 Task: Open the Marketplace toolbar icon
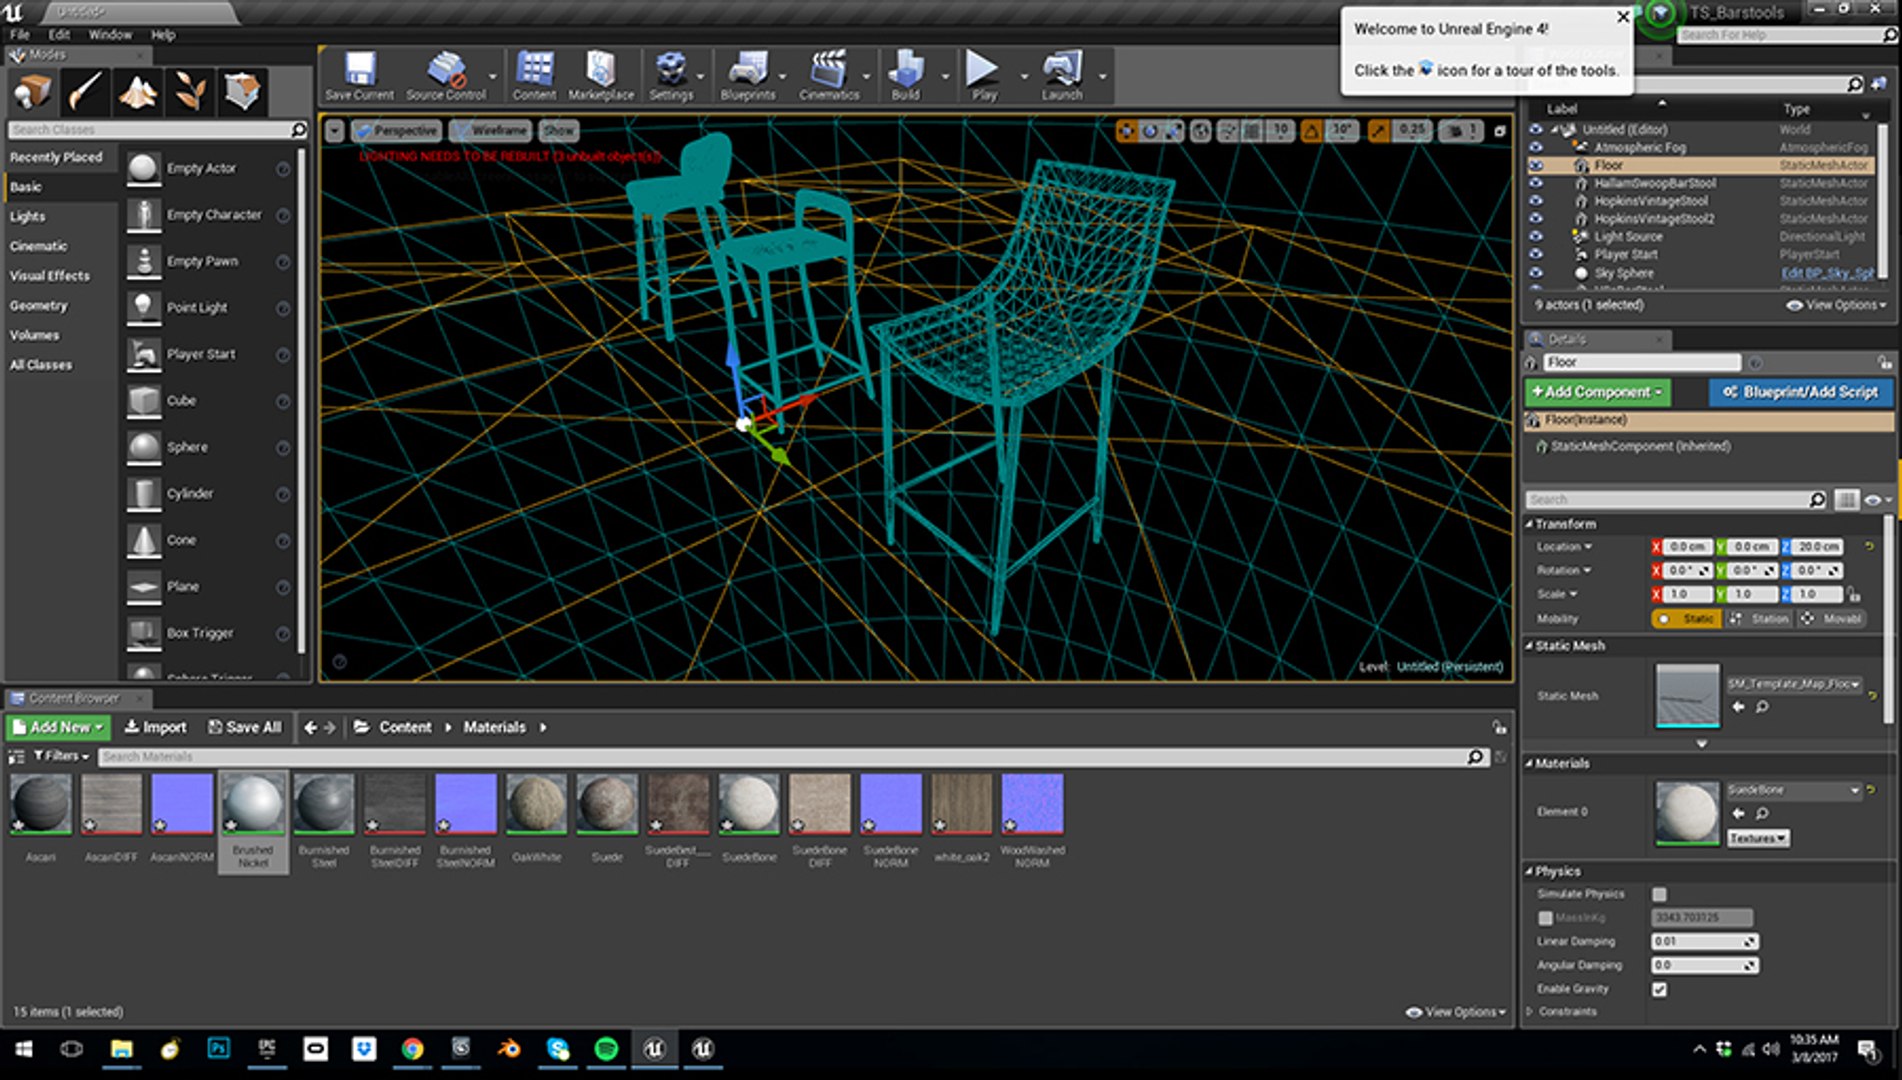click(601, 75)
